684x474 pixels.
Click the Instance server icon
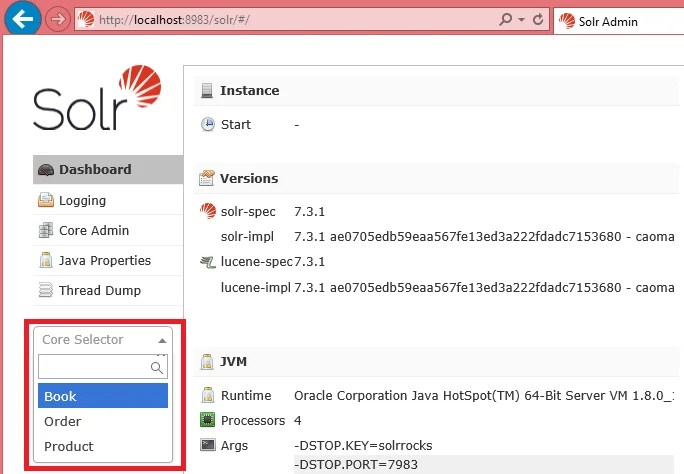[207, 90]
